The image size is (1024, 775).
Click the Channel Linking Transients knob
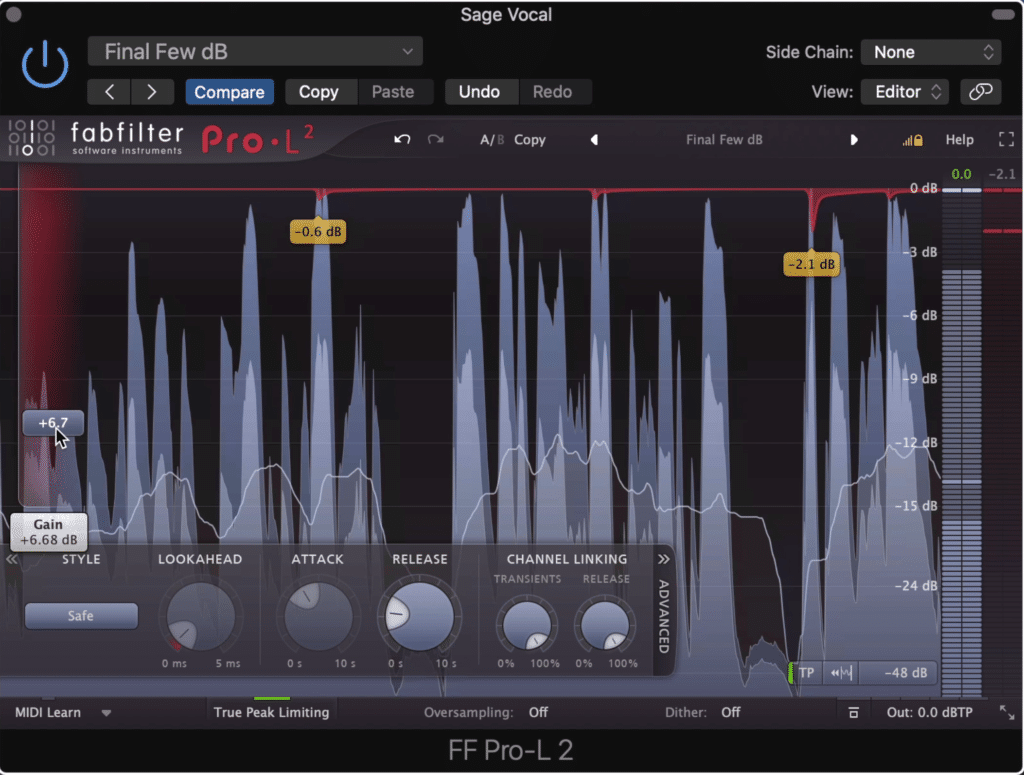pos(526,625)
